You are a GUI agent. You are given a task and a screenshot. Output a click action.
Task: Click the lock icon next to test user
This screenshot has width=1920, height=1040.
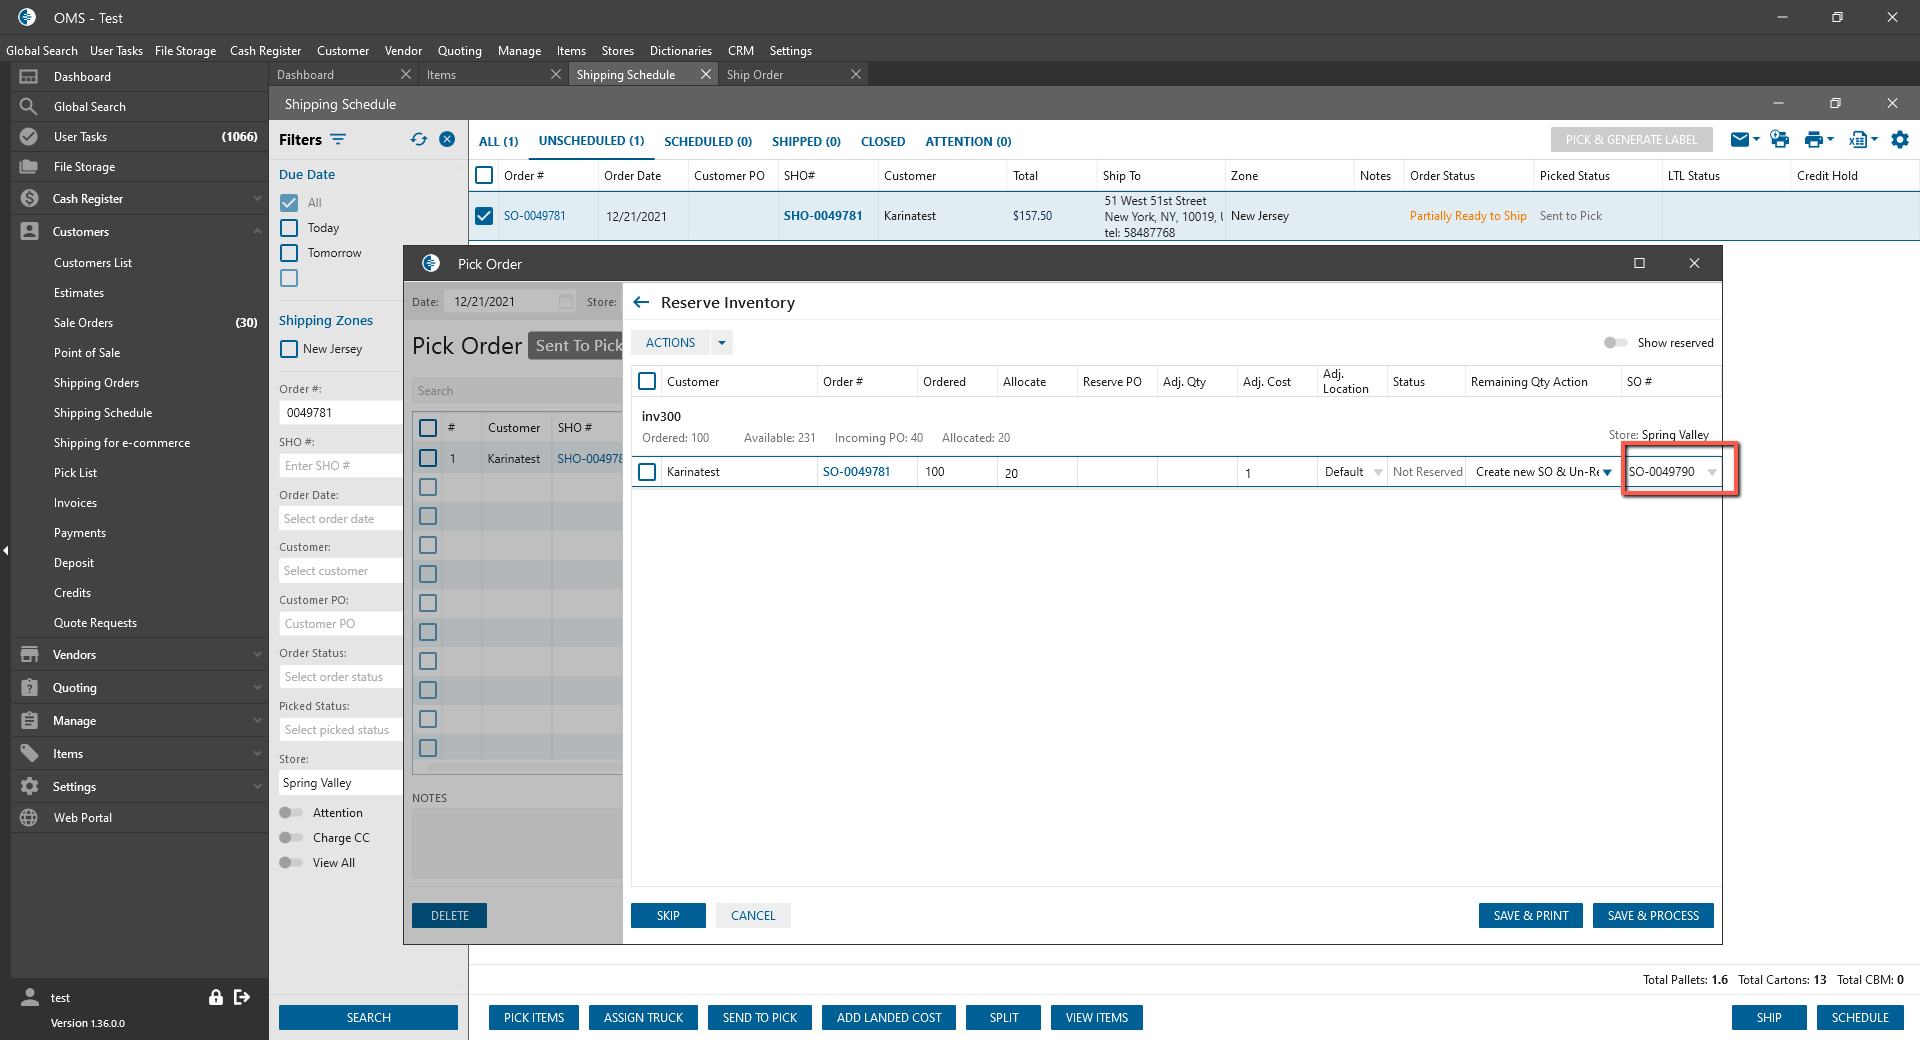click(x=215, y=997)
